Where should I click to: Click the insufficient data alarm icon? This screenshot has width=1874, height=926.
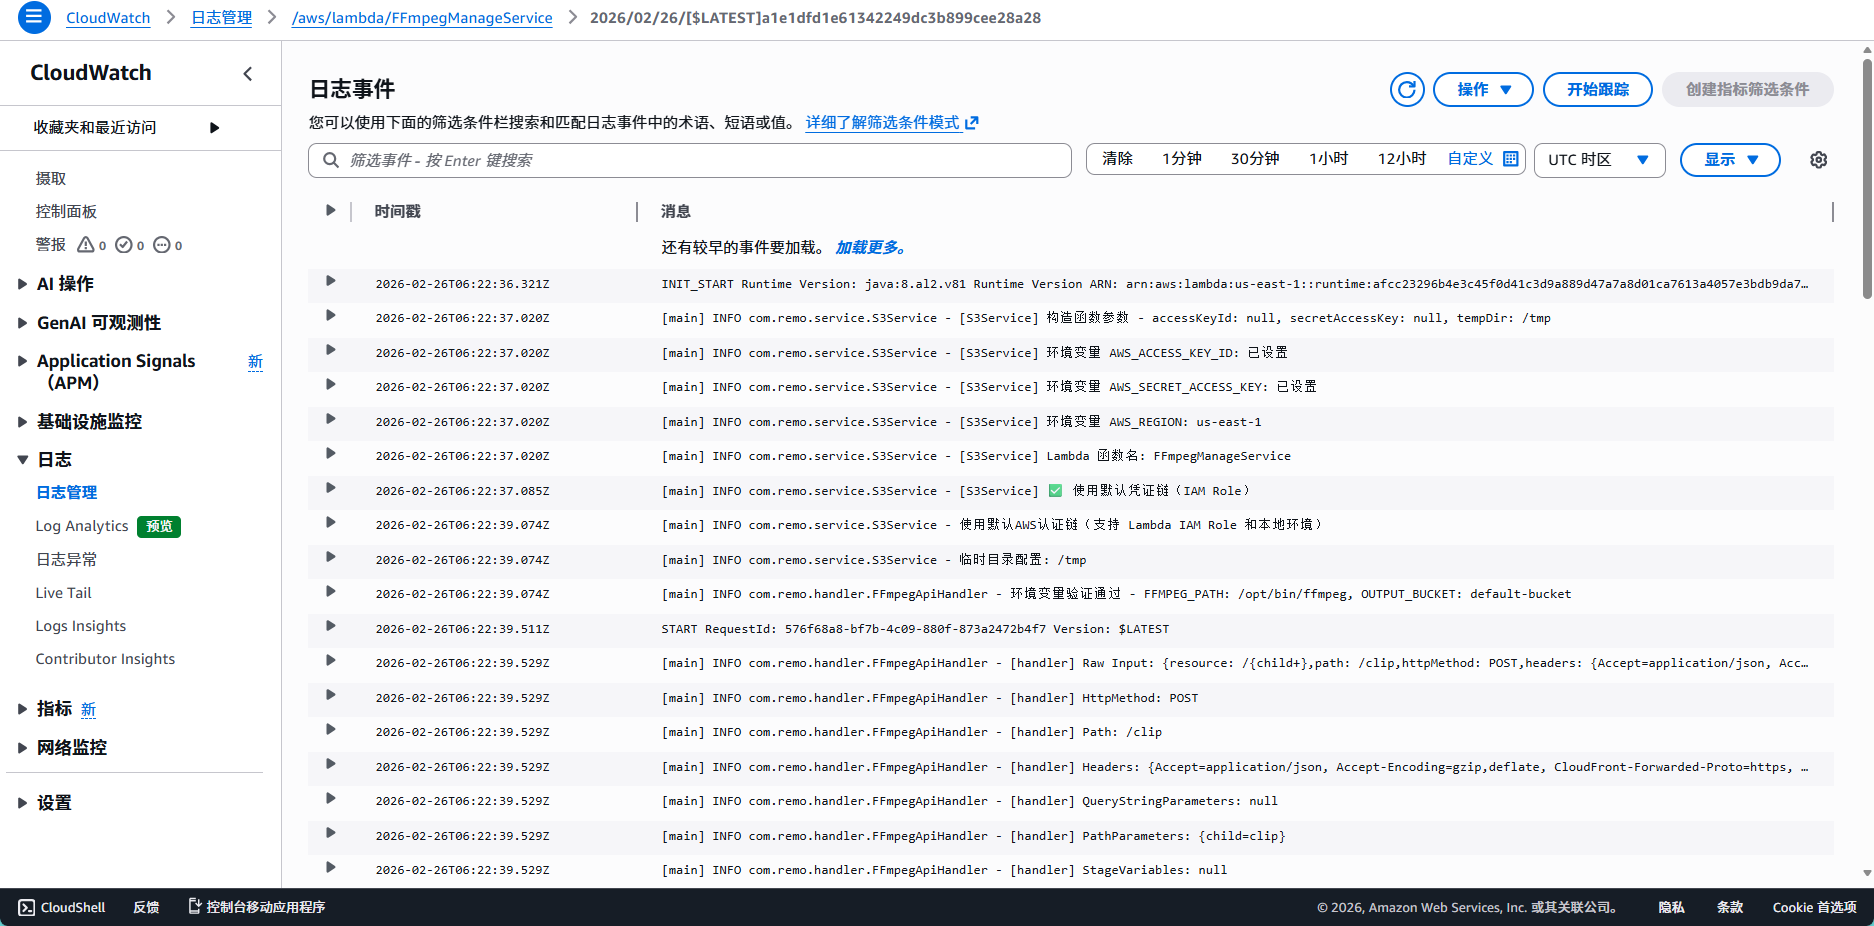pos(162,245)
